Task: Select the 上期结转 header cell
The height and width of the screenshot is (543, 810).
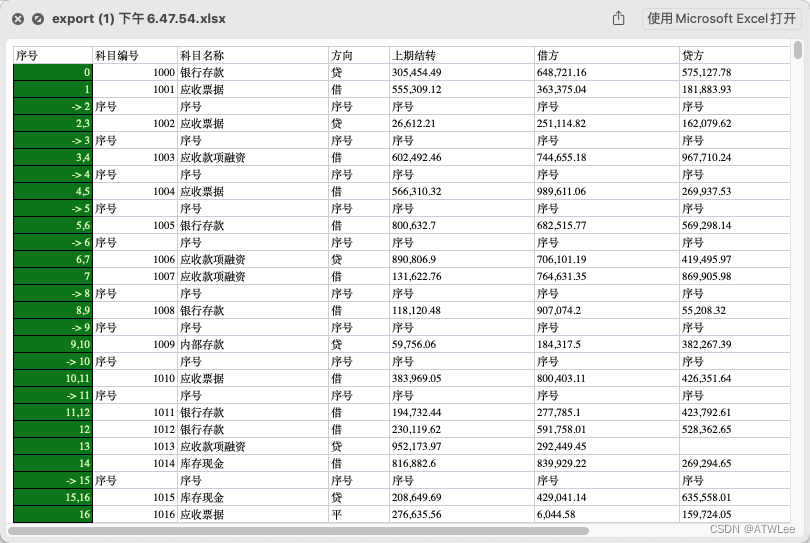Action: [461, 55]
